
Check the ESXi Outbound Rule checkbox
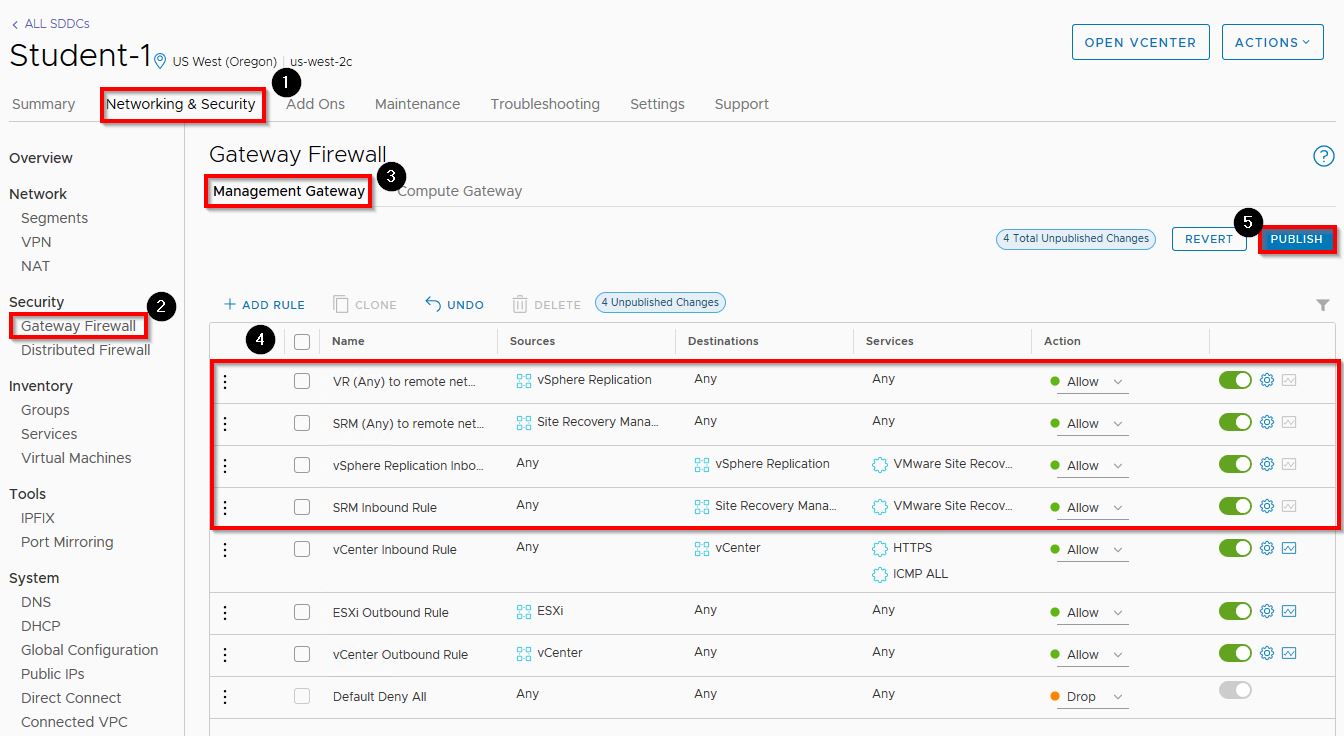(302, 612)
